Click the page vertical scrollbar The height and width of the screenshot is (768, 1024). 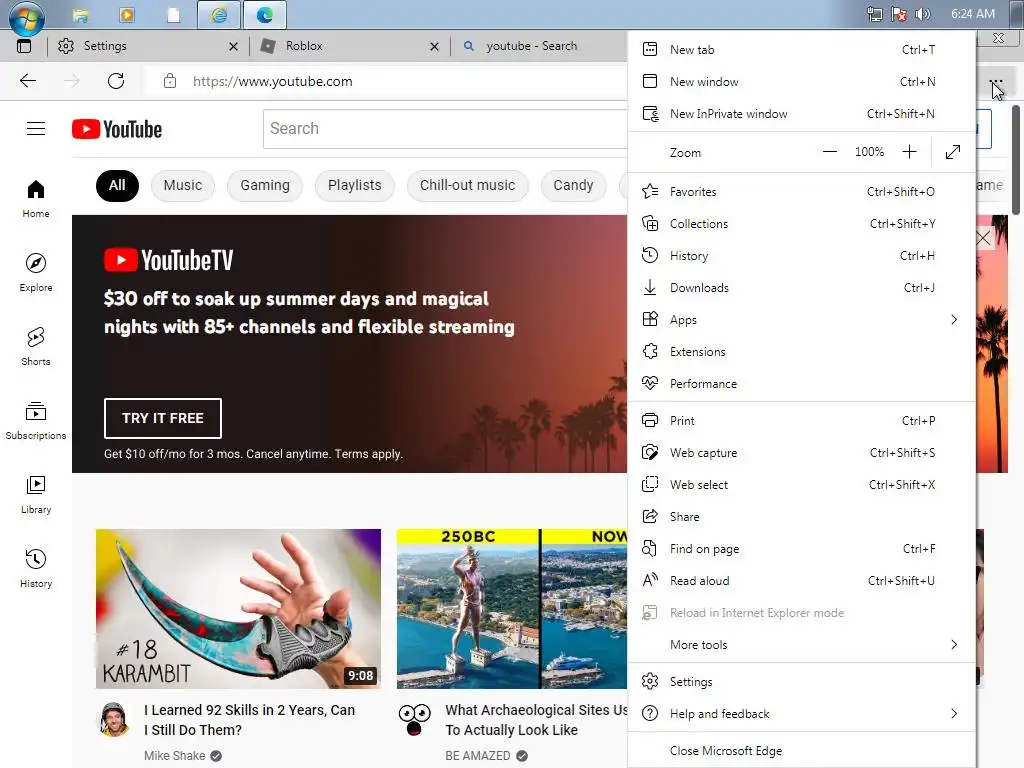point(1016,159)
